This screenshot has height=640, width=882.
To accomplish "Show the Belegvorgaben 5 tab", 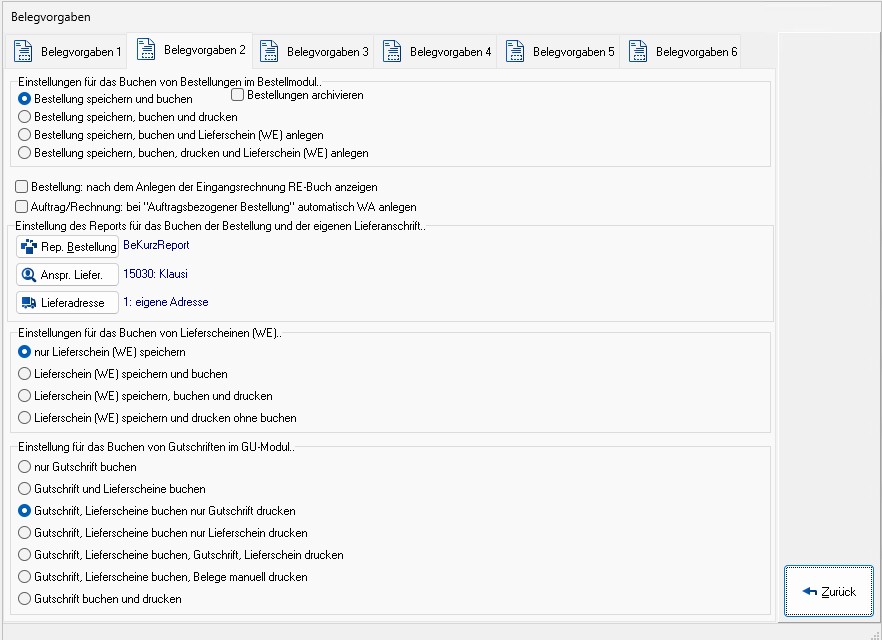I will [x=559, y=52].
